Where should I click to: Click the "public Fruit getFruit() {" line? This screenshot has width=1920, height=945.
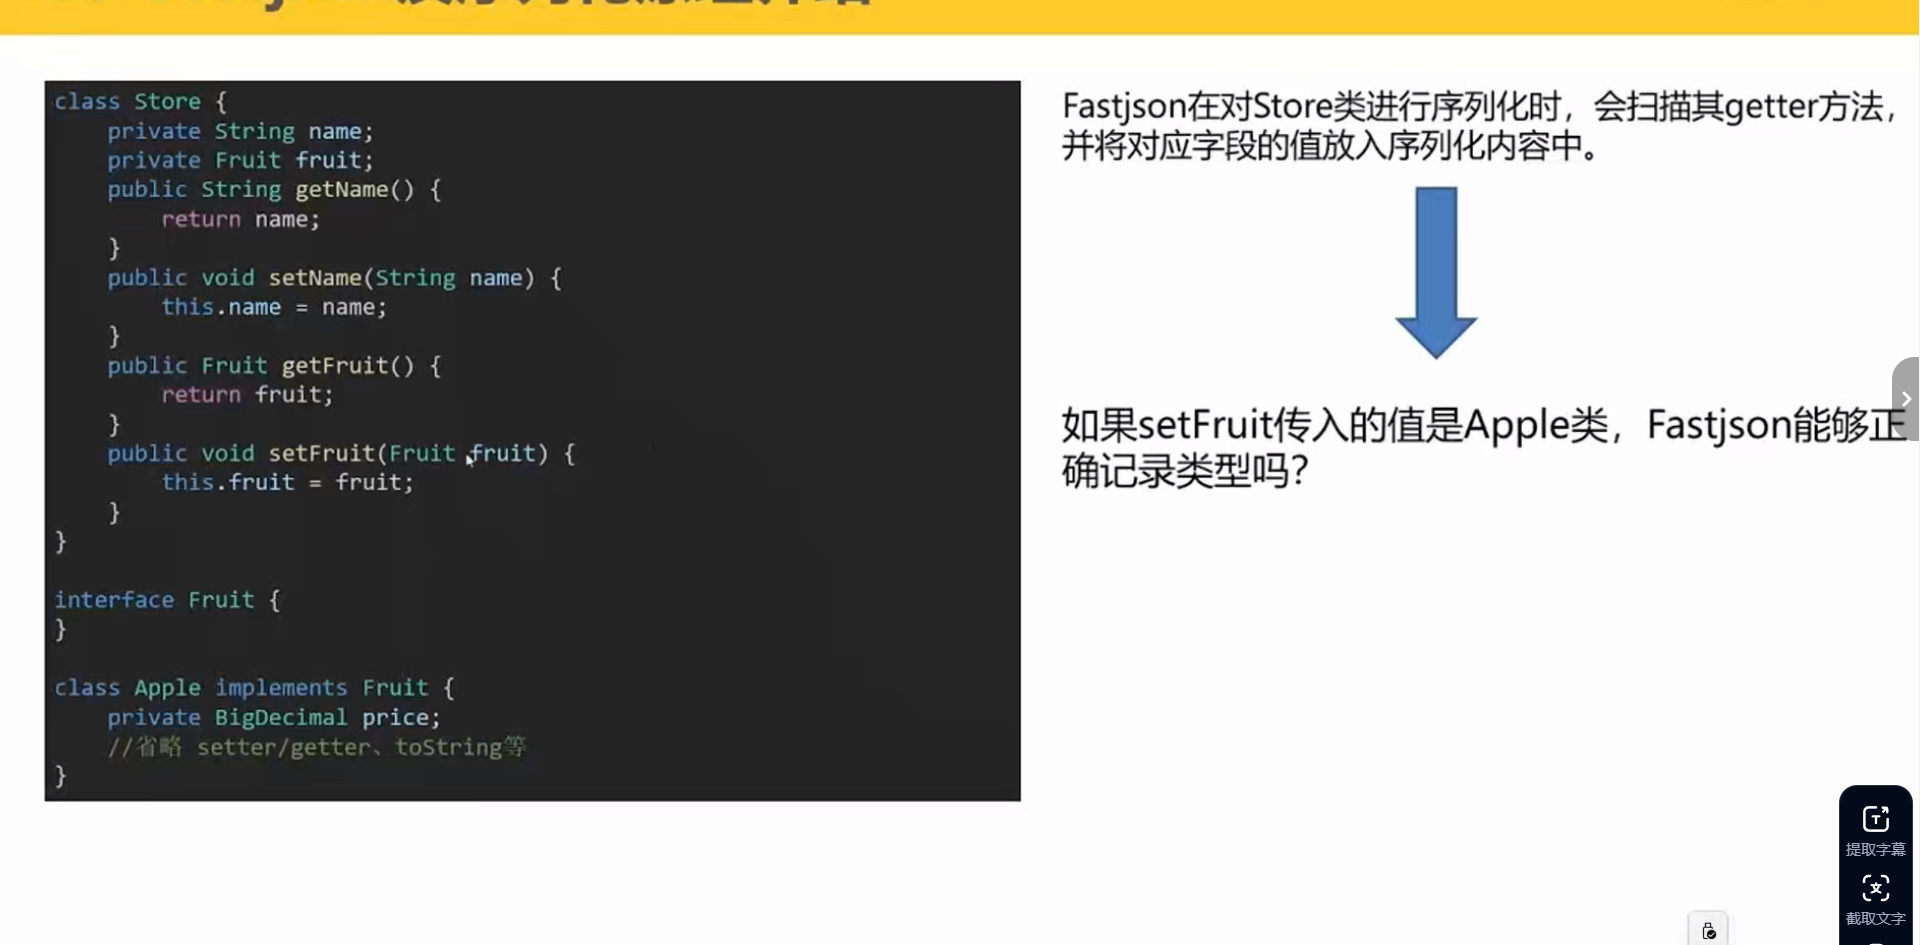(x=274, y=365)
